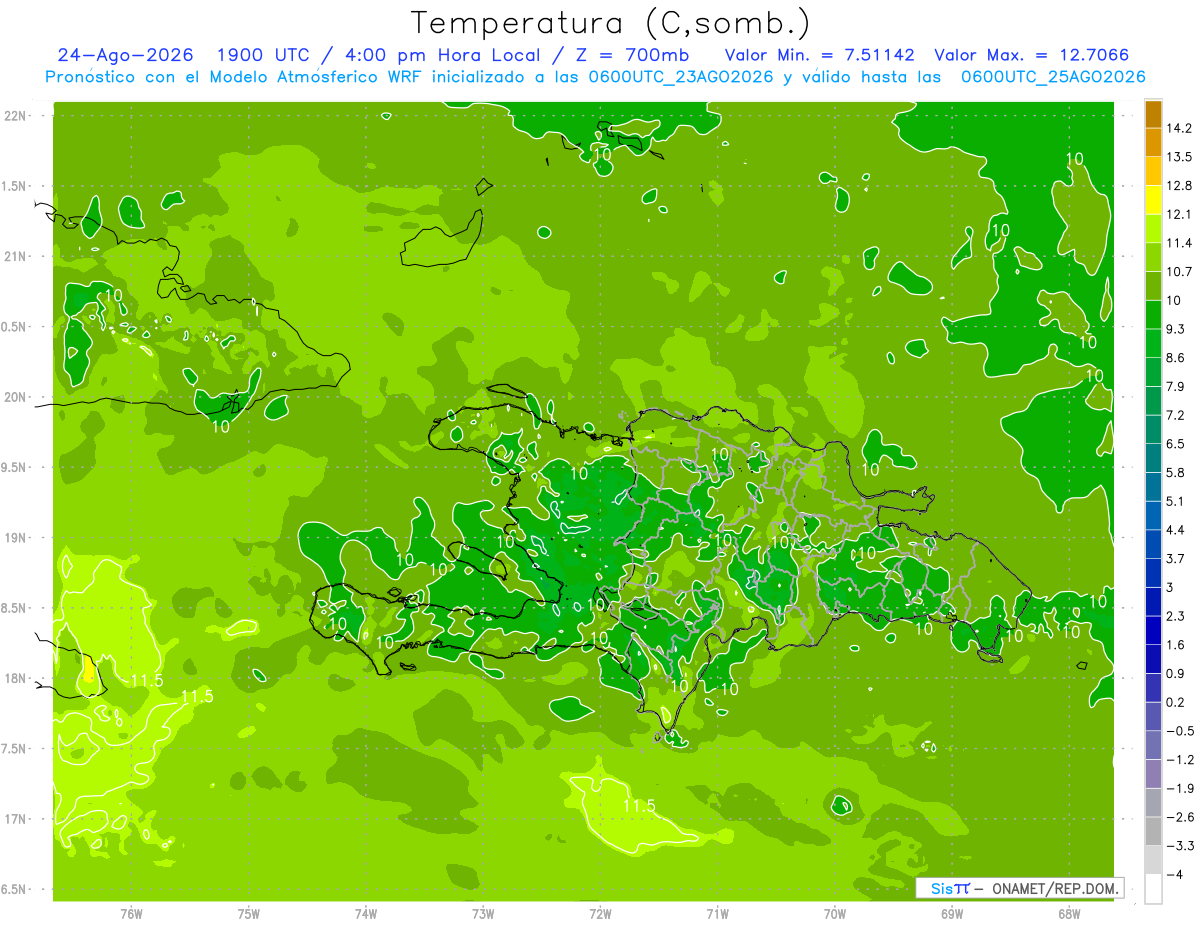Viewport: 1200px width, 927px height.
Task: Click the '73W' longitude axis label
Action: pyautogui.click(x=483, y=912)
